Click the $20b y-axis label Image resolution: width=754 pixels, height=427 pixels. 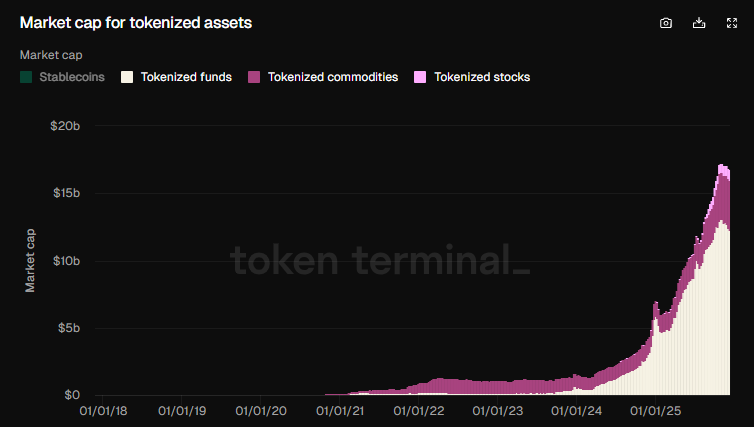(66, 125)
